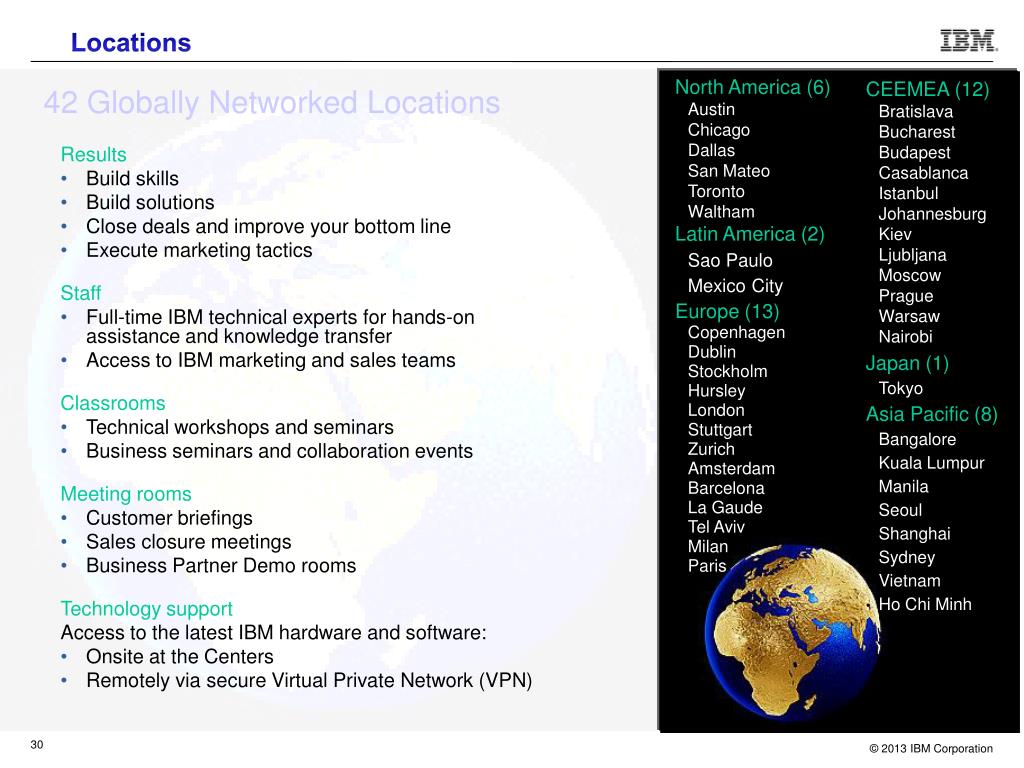This screenshot has height=768, width=1024.
Task: Click the city 'Tokyo'
Action: 901,389
